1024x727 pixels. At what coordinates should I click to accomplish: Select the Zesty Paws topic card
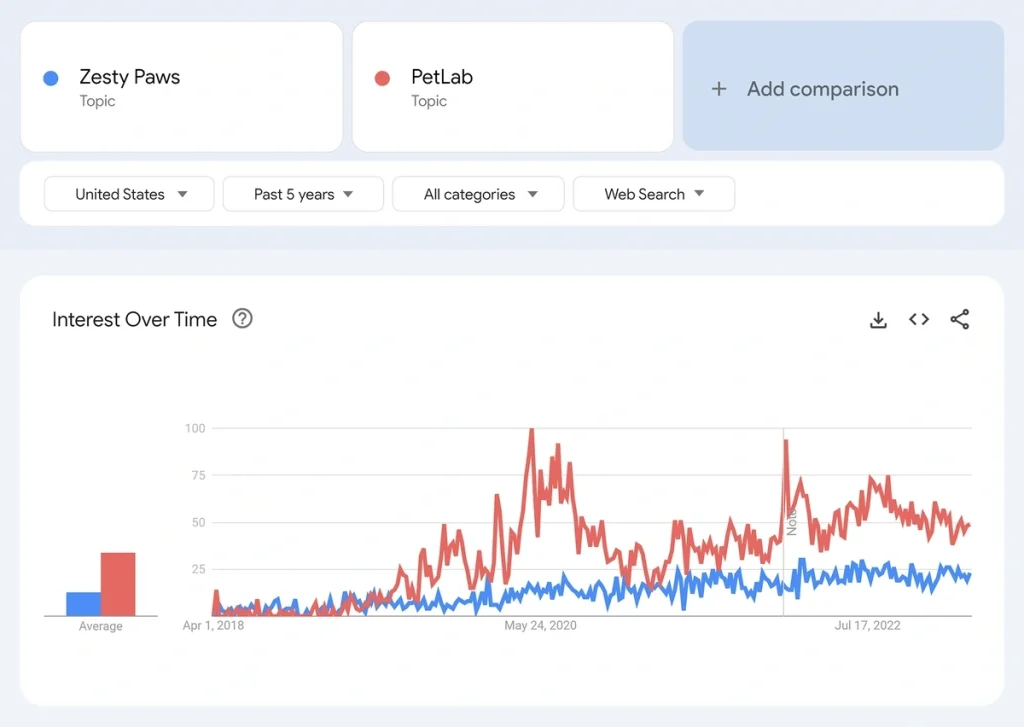click(181, 86)
